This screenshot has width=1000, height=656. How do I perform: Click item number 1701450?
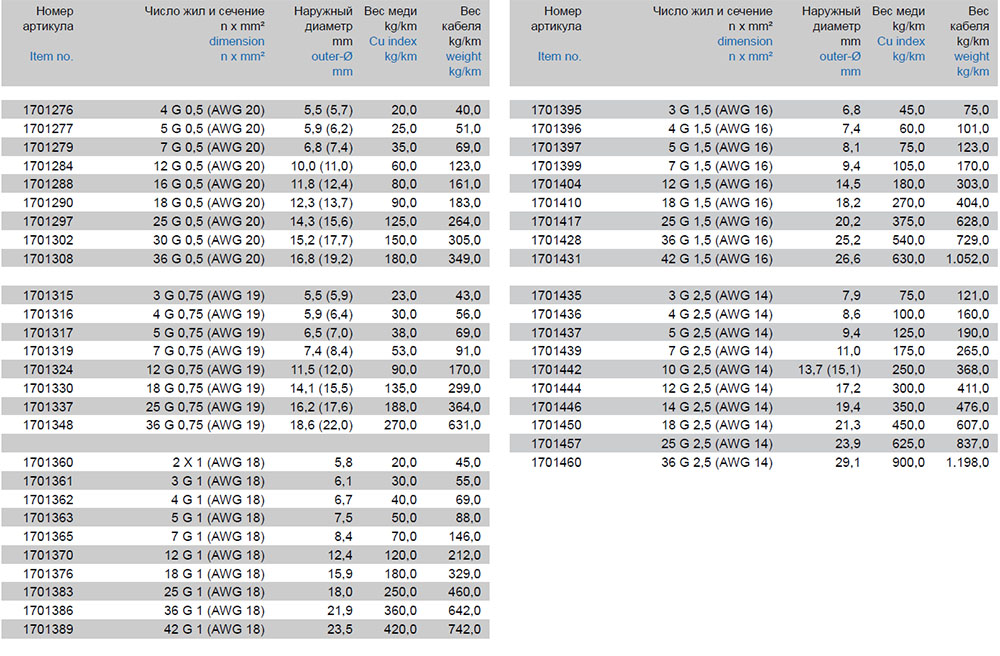pyautogui.click(x=557, y=425)
